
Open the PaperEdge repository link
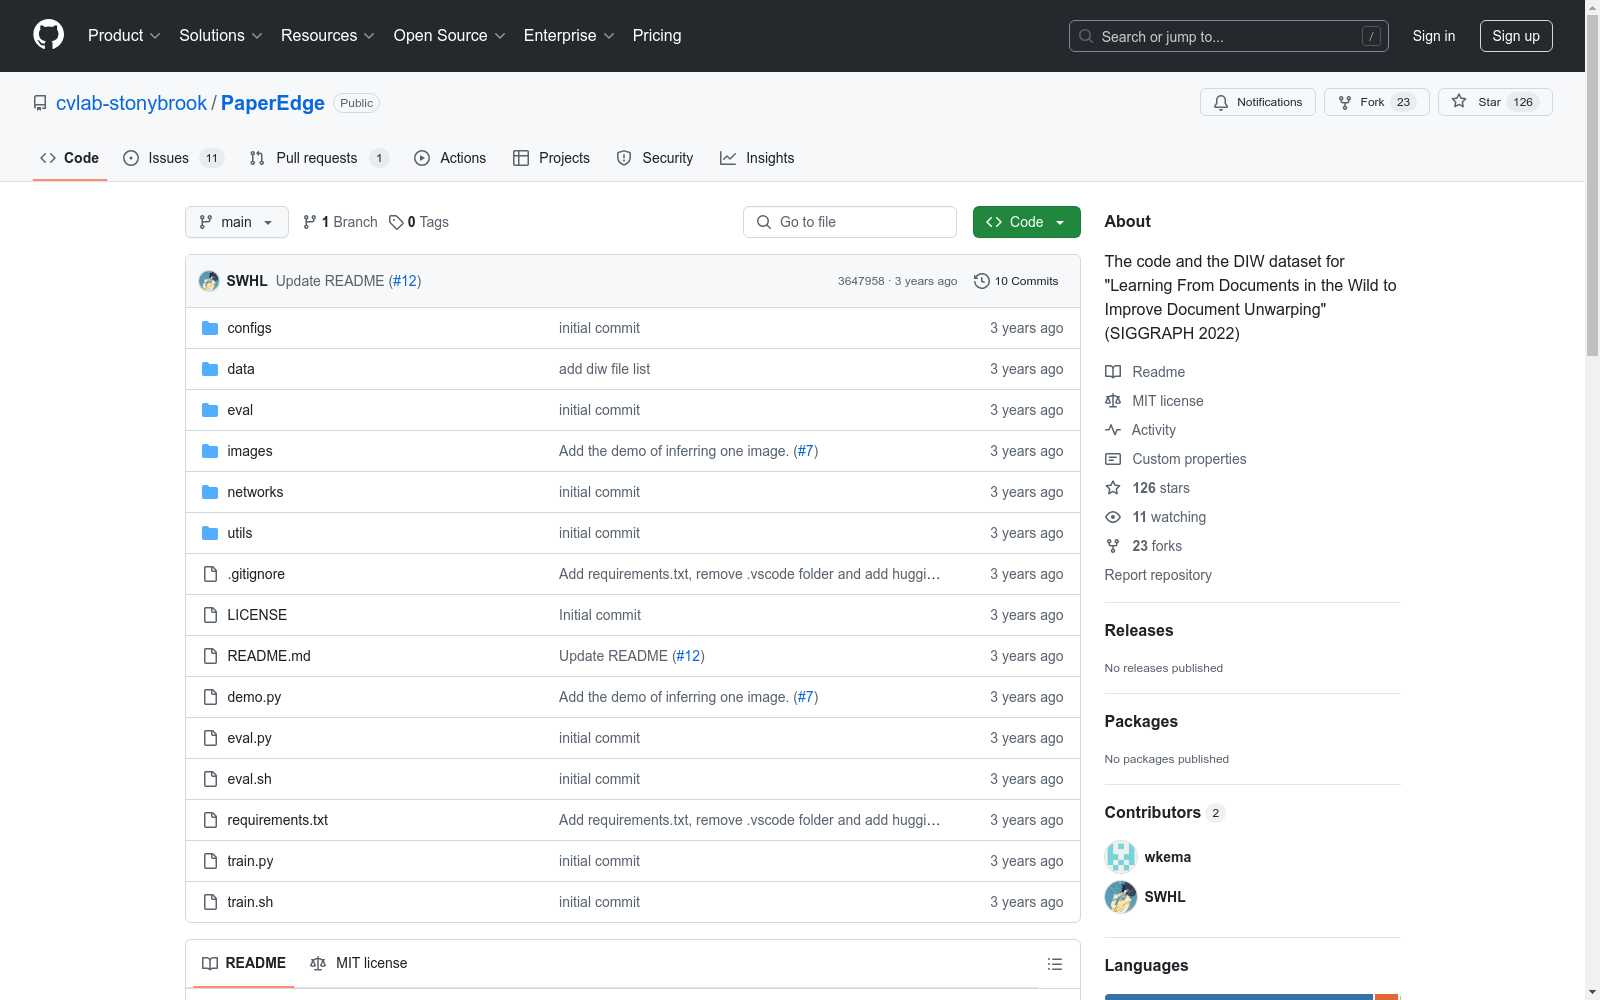point(273,103)
